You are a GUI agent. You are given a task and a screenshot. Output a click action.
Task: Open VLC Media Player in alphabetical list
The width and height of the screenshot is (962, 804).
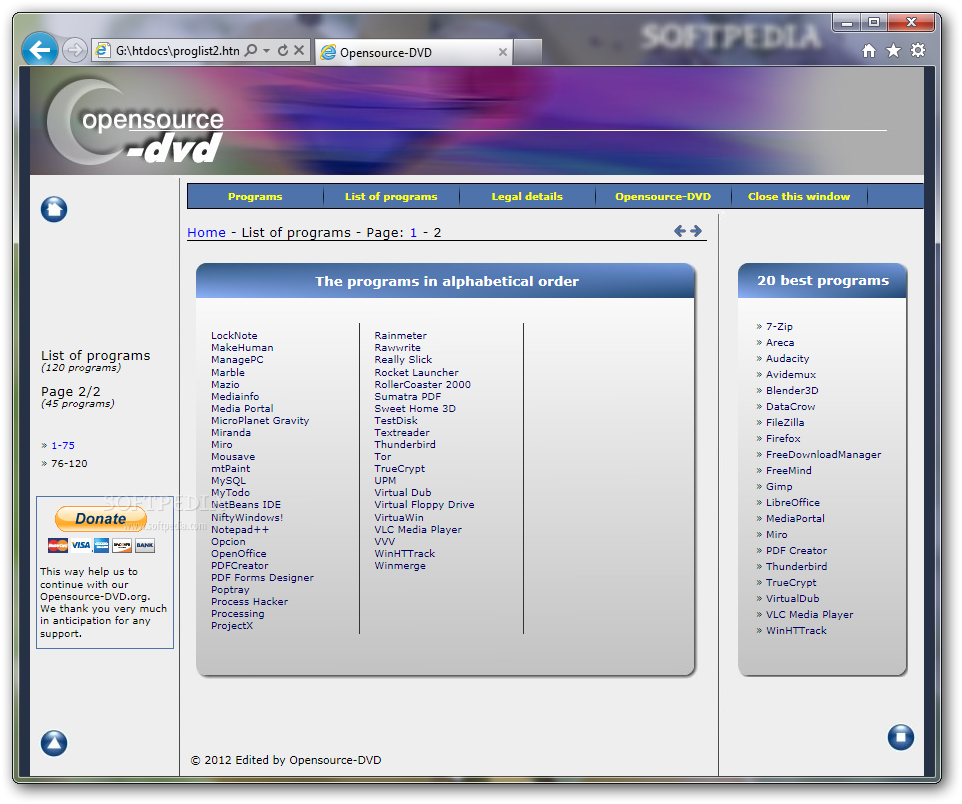(418, 530)
